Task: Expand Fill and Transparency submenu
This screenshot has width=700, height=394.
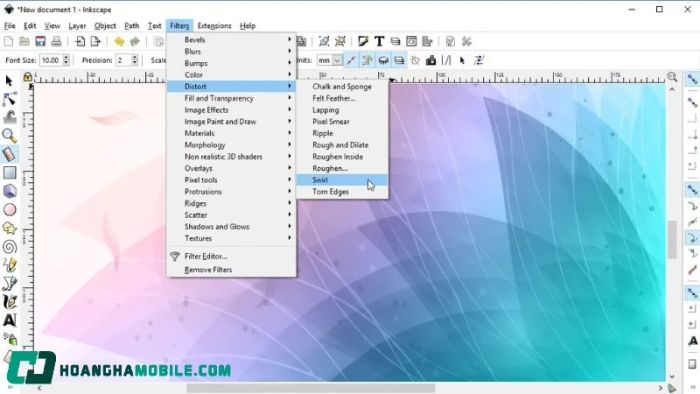Action: 231,98
